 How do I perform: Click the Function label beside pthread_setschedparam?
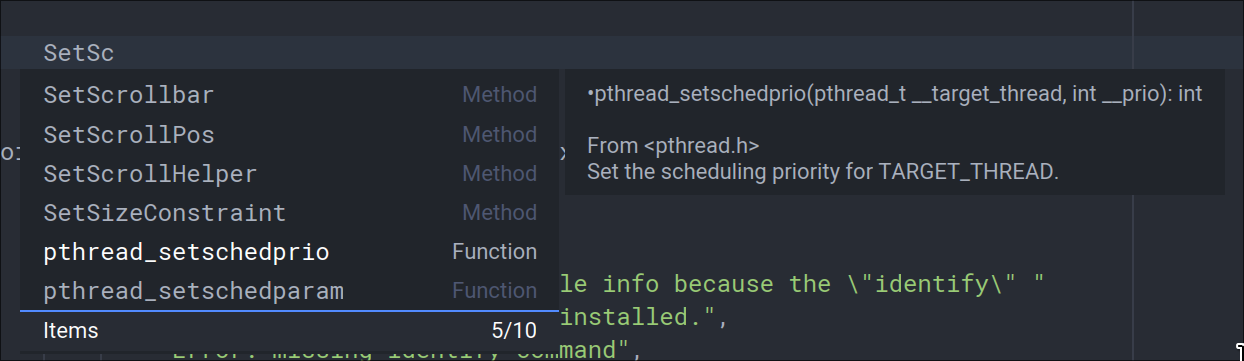tap(494, 291)
